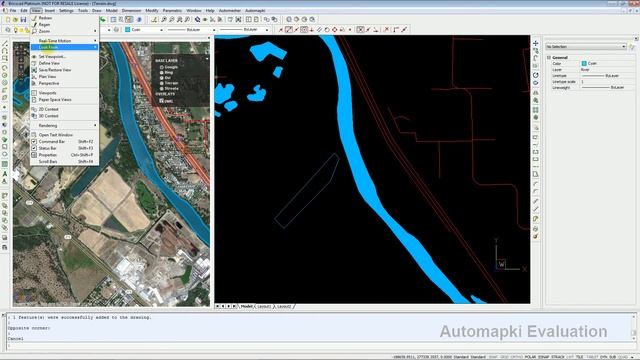Click the first zoom magnifier toolbar icon
This screenshot has height=360, width=640.
click(164, 20)
